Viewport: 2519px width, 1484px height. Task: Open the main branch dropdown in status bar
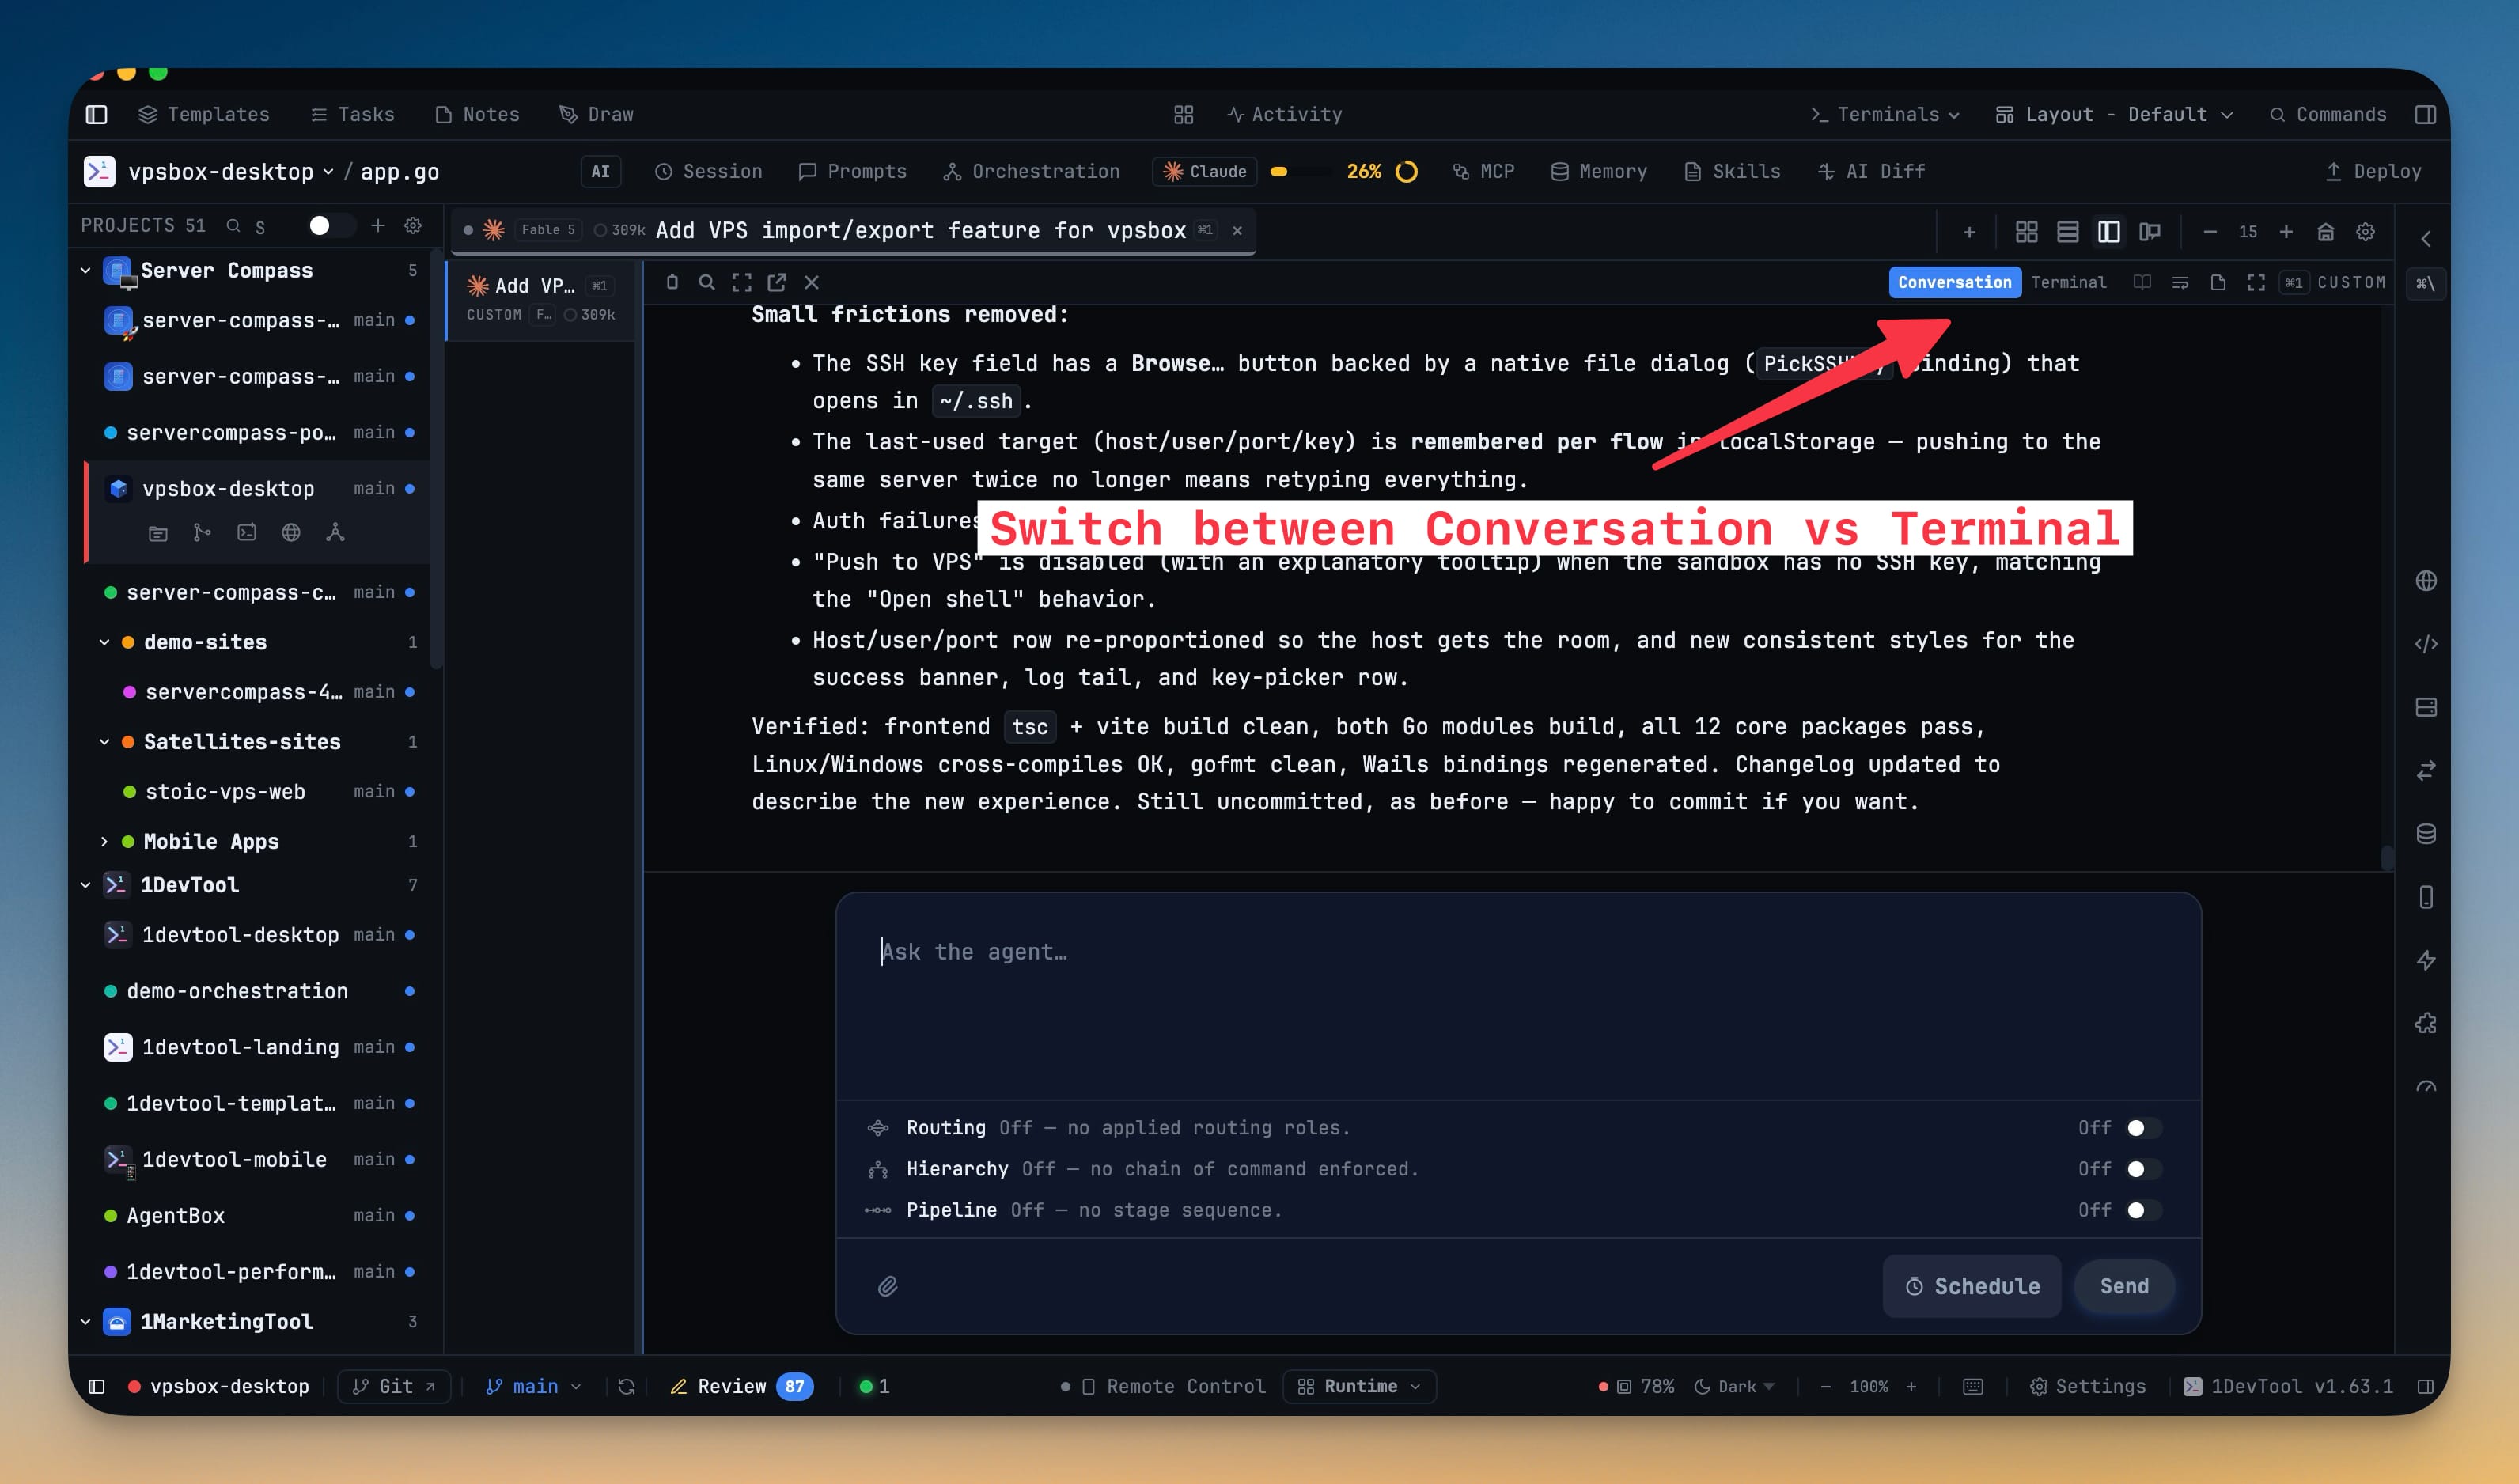(533, 1387)
